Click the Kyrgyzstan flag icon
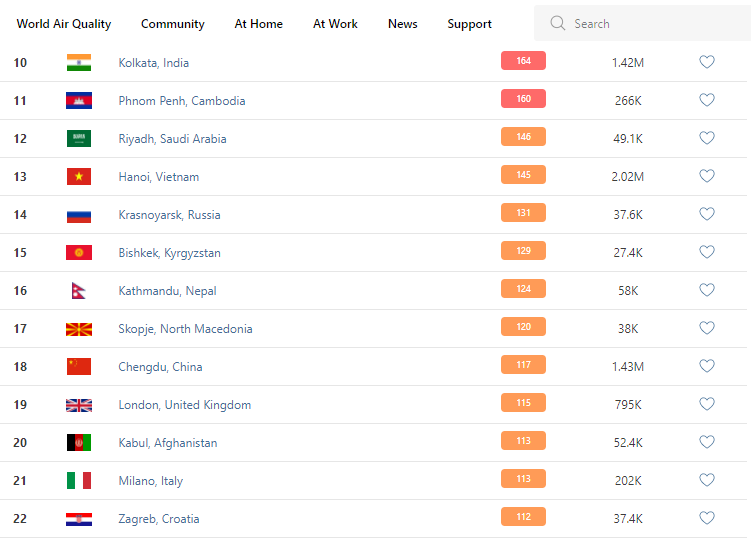Image resolution: width=751 pixels, height=539 pixels. [79, 253]
